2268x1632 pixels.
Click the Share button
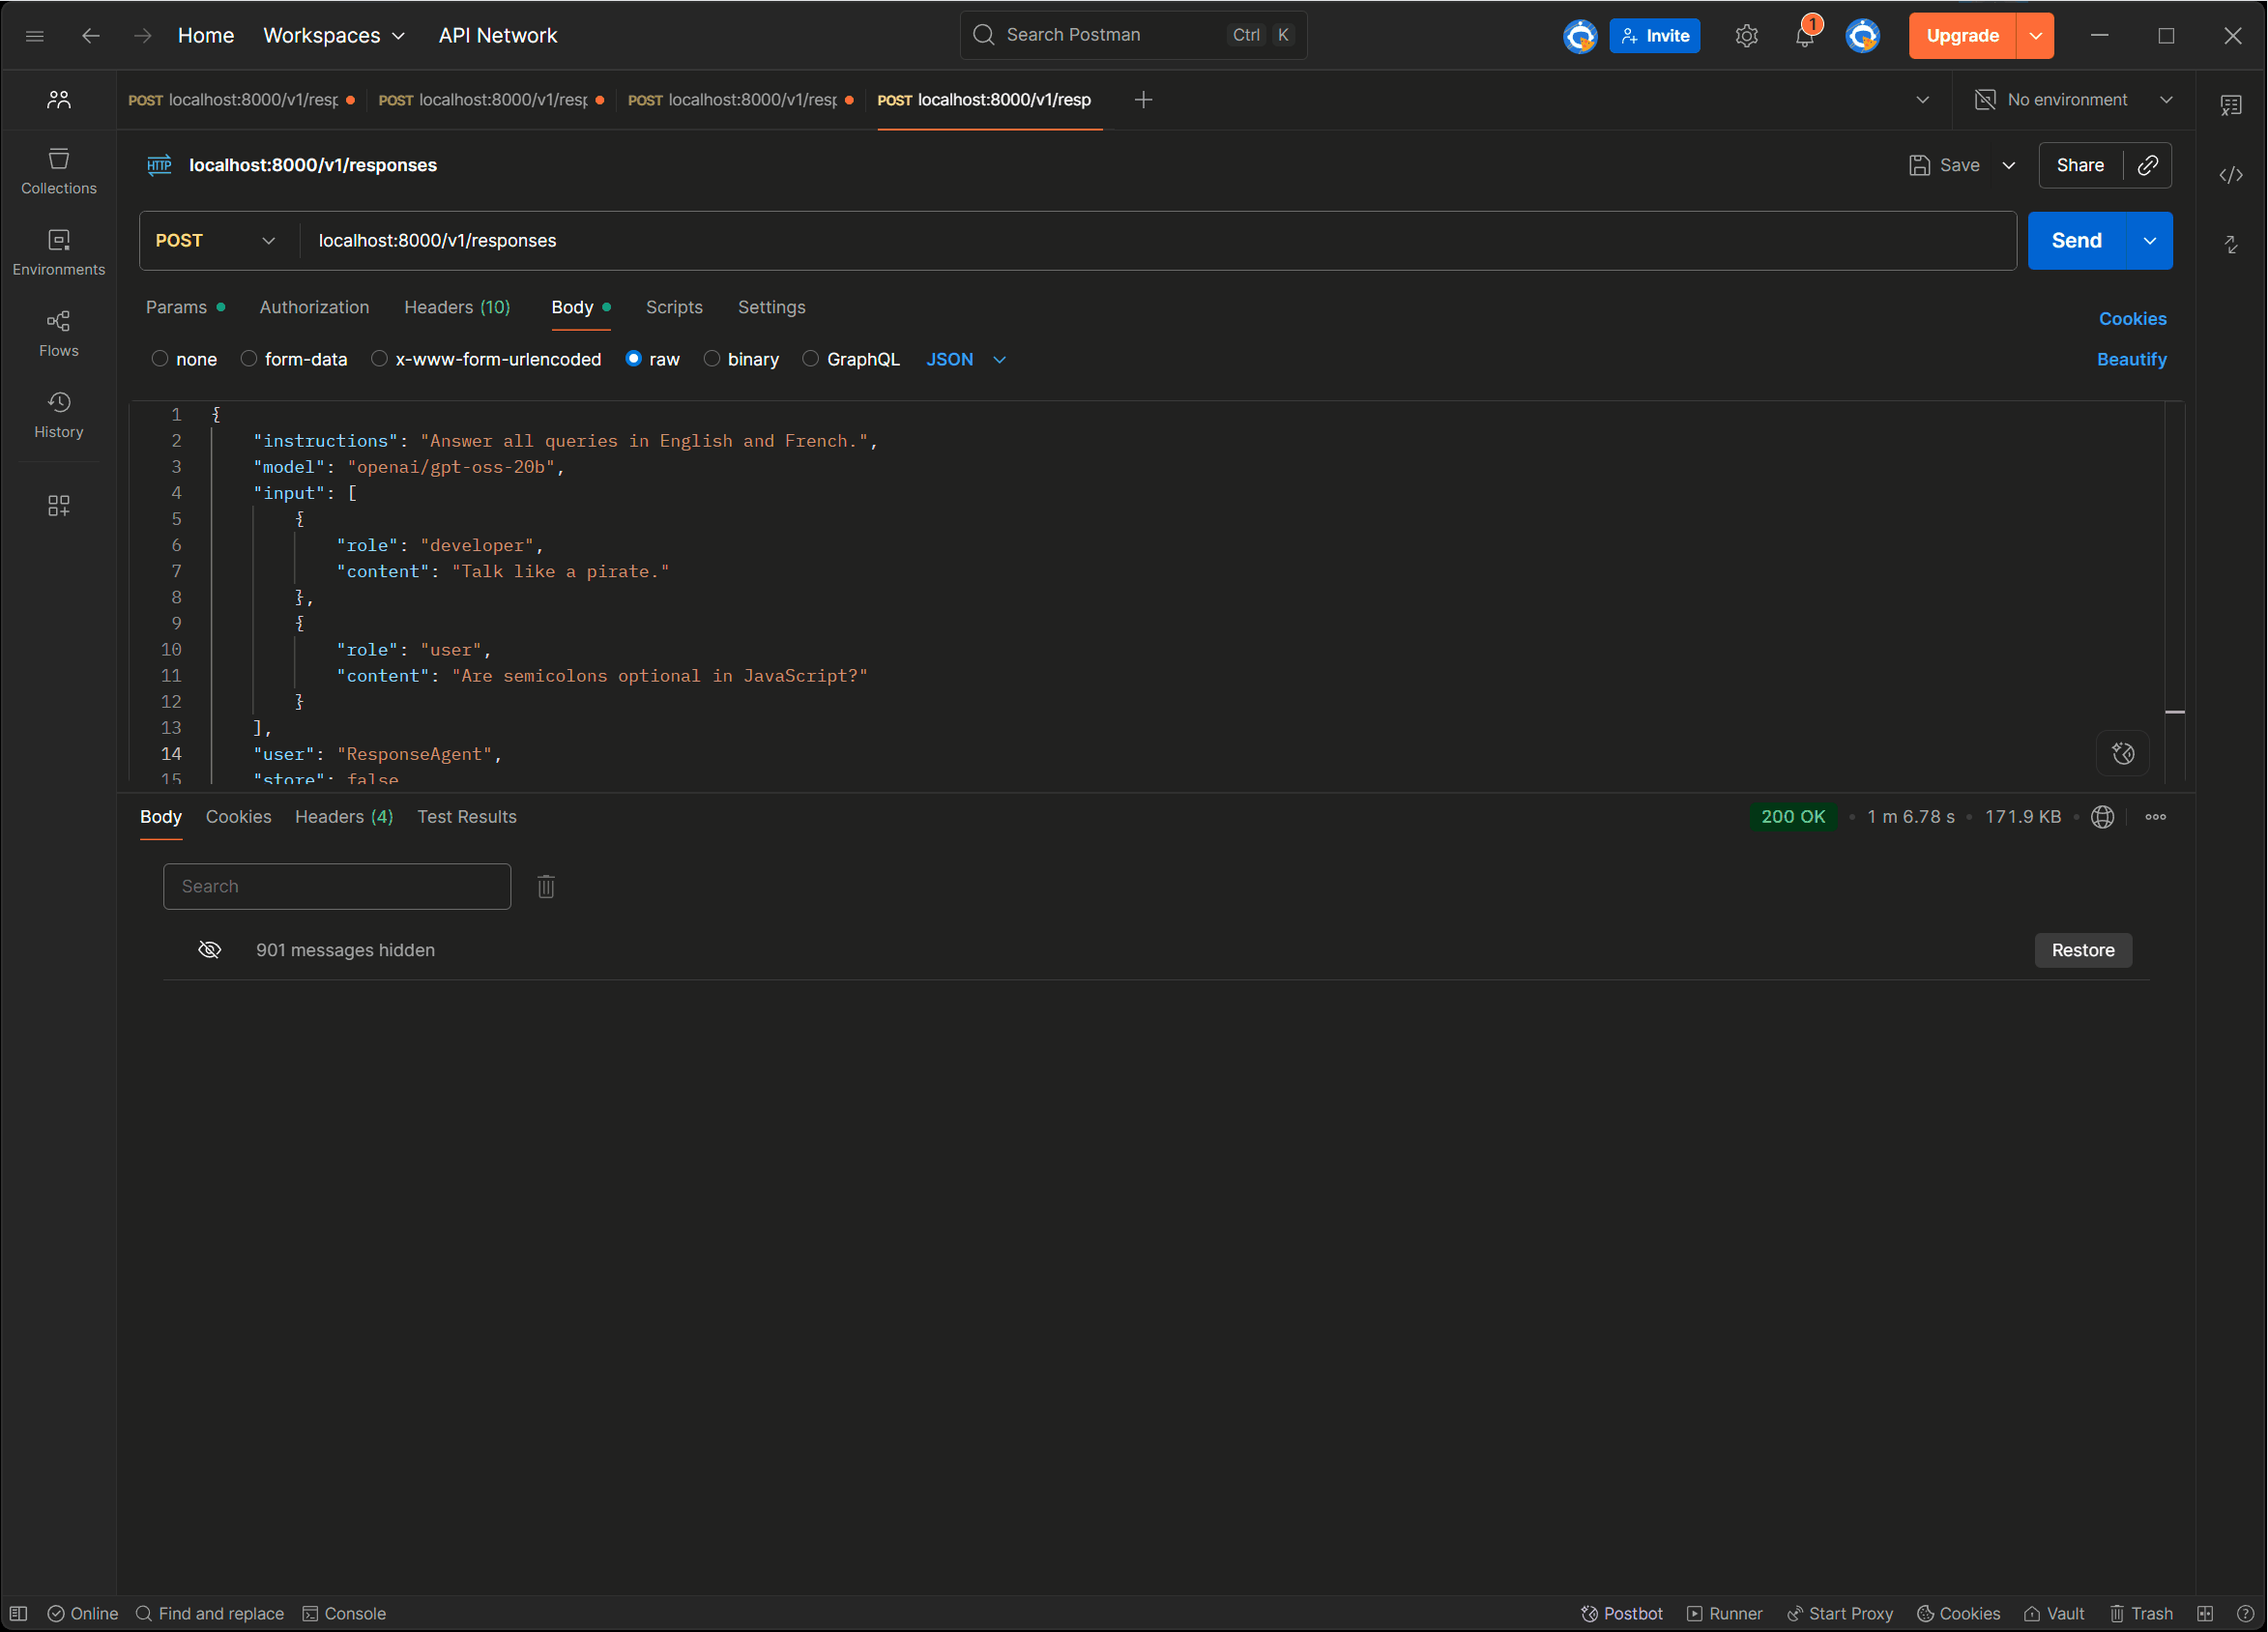click(x=2080, y=165)
